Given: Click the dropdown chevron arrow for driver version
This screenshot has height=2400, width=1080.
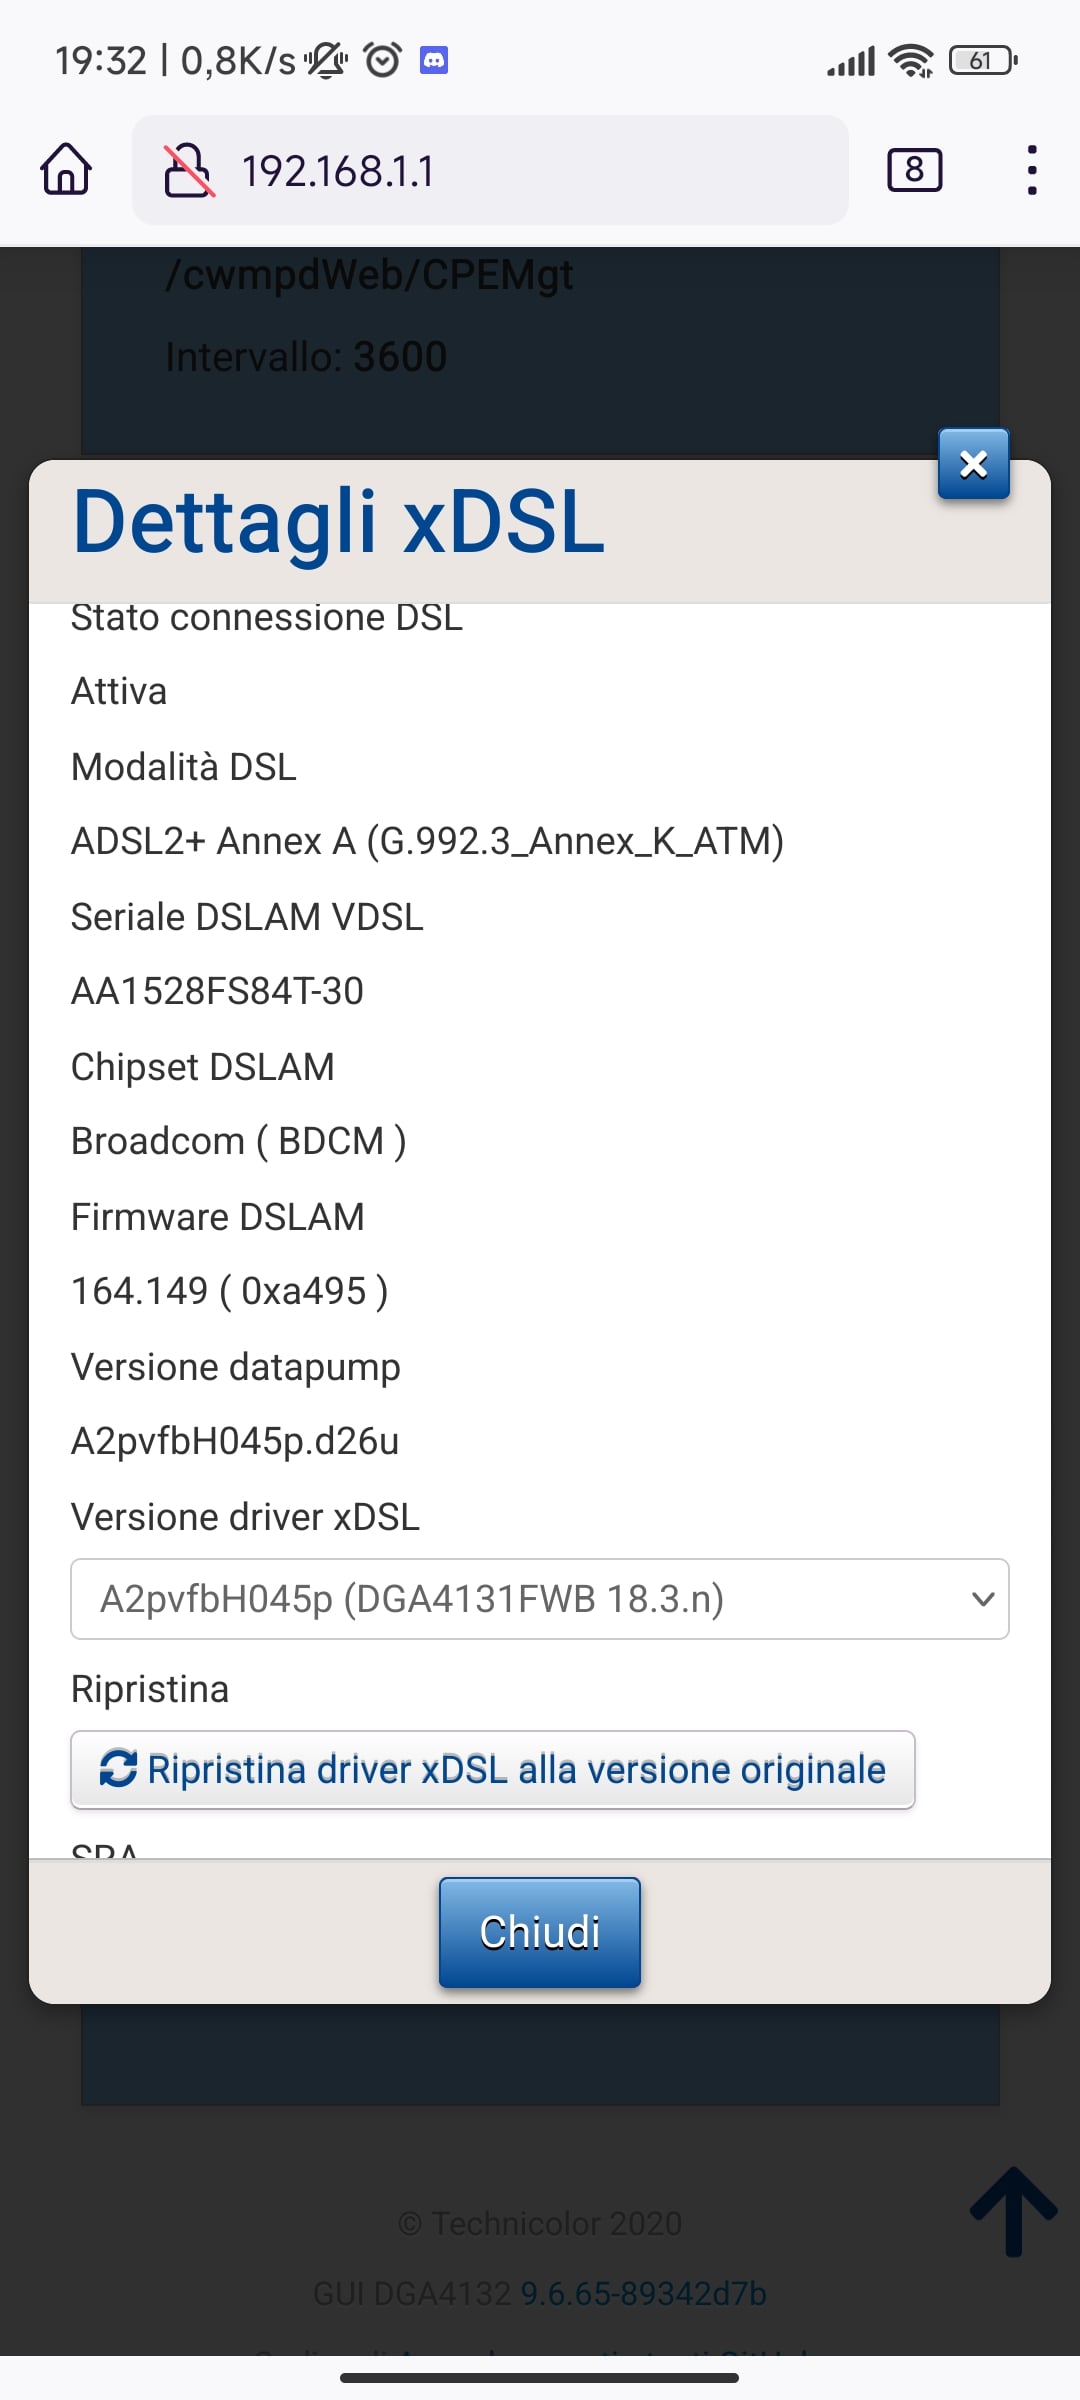Looking at the screenshot, I should click(x=983, y=1599).
